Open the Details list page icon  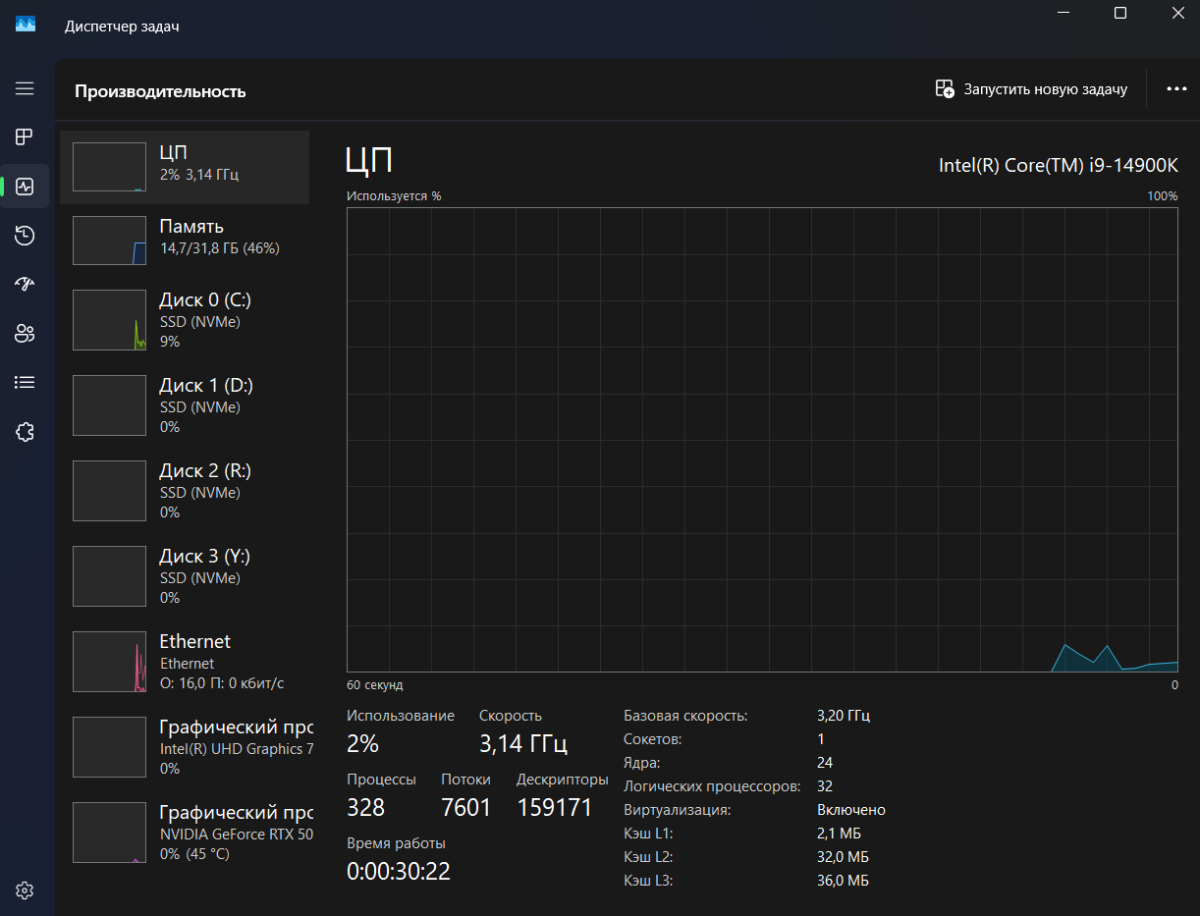(25, 382)
